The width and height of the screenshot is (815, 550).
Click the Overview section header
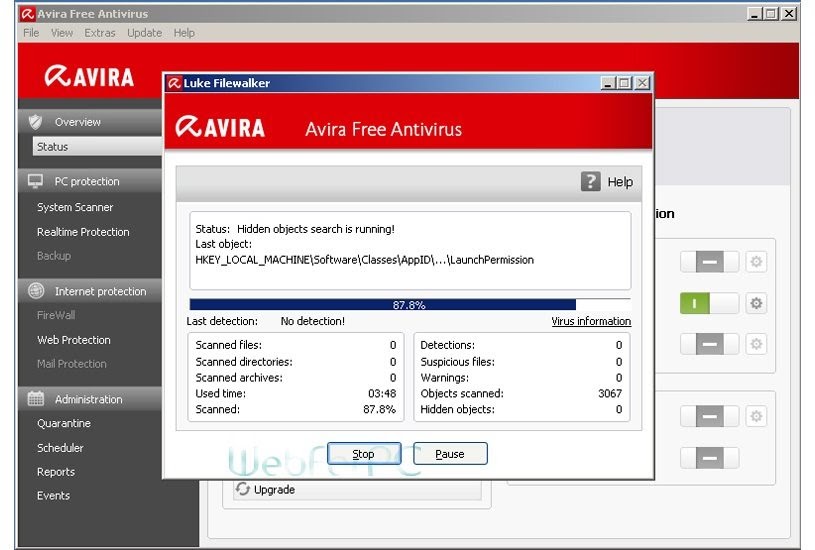[x=90, y=122]
